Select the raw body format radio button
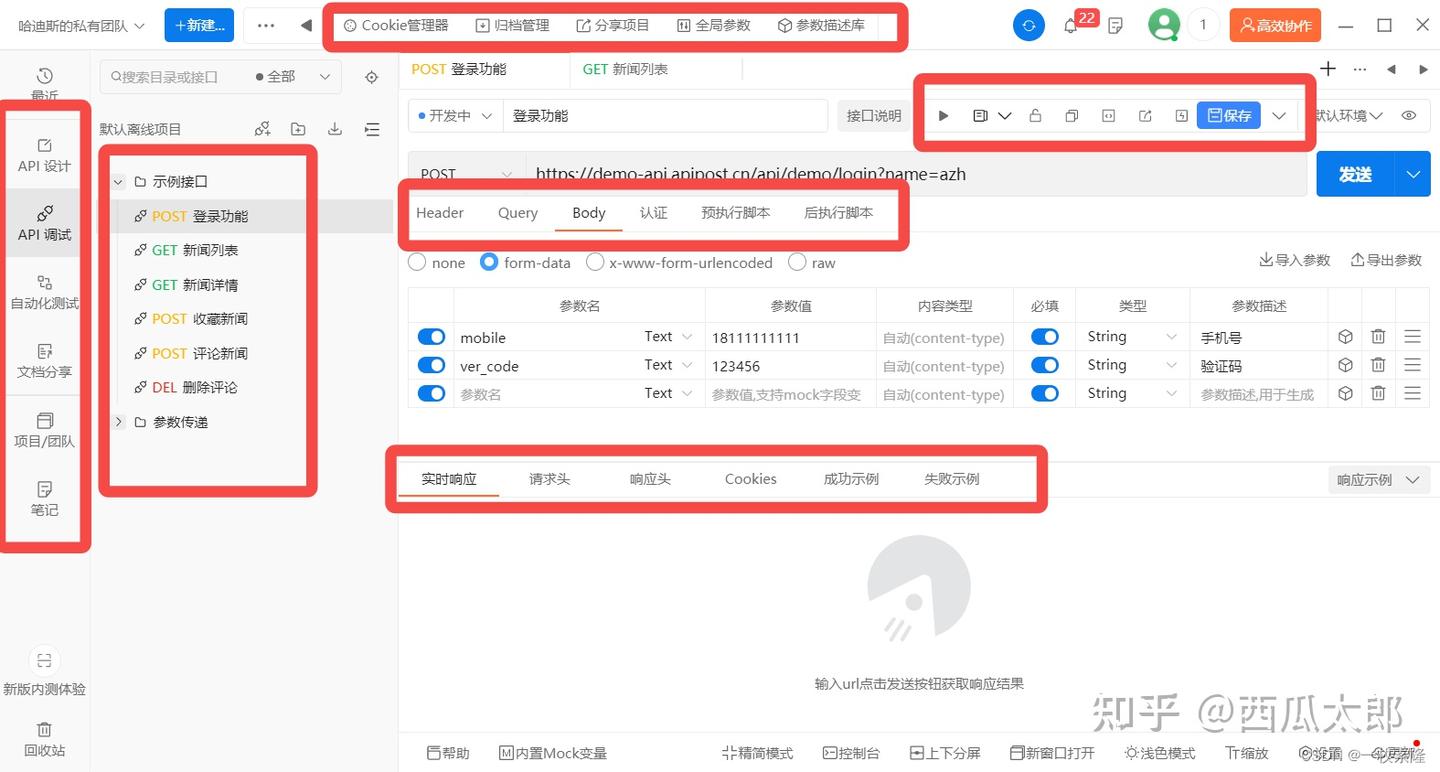The width and height of the screenshot is (1440, 772). [796, 262]
